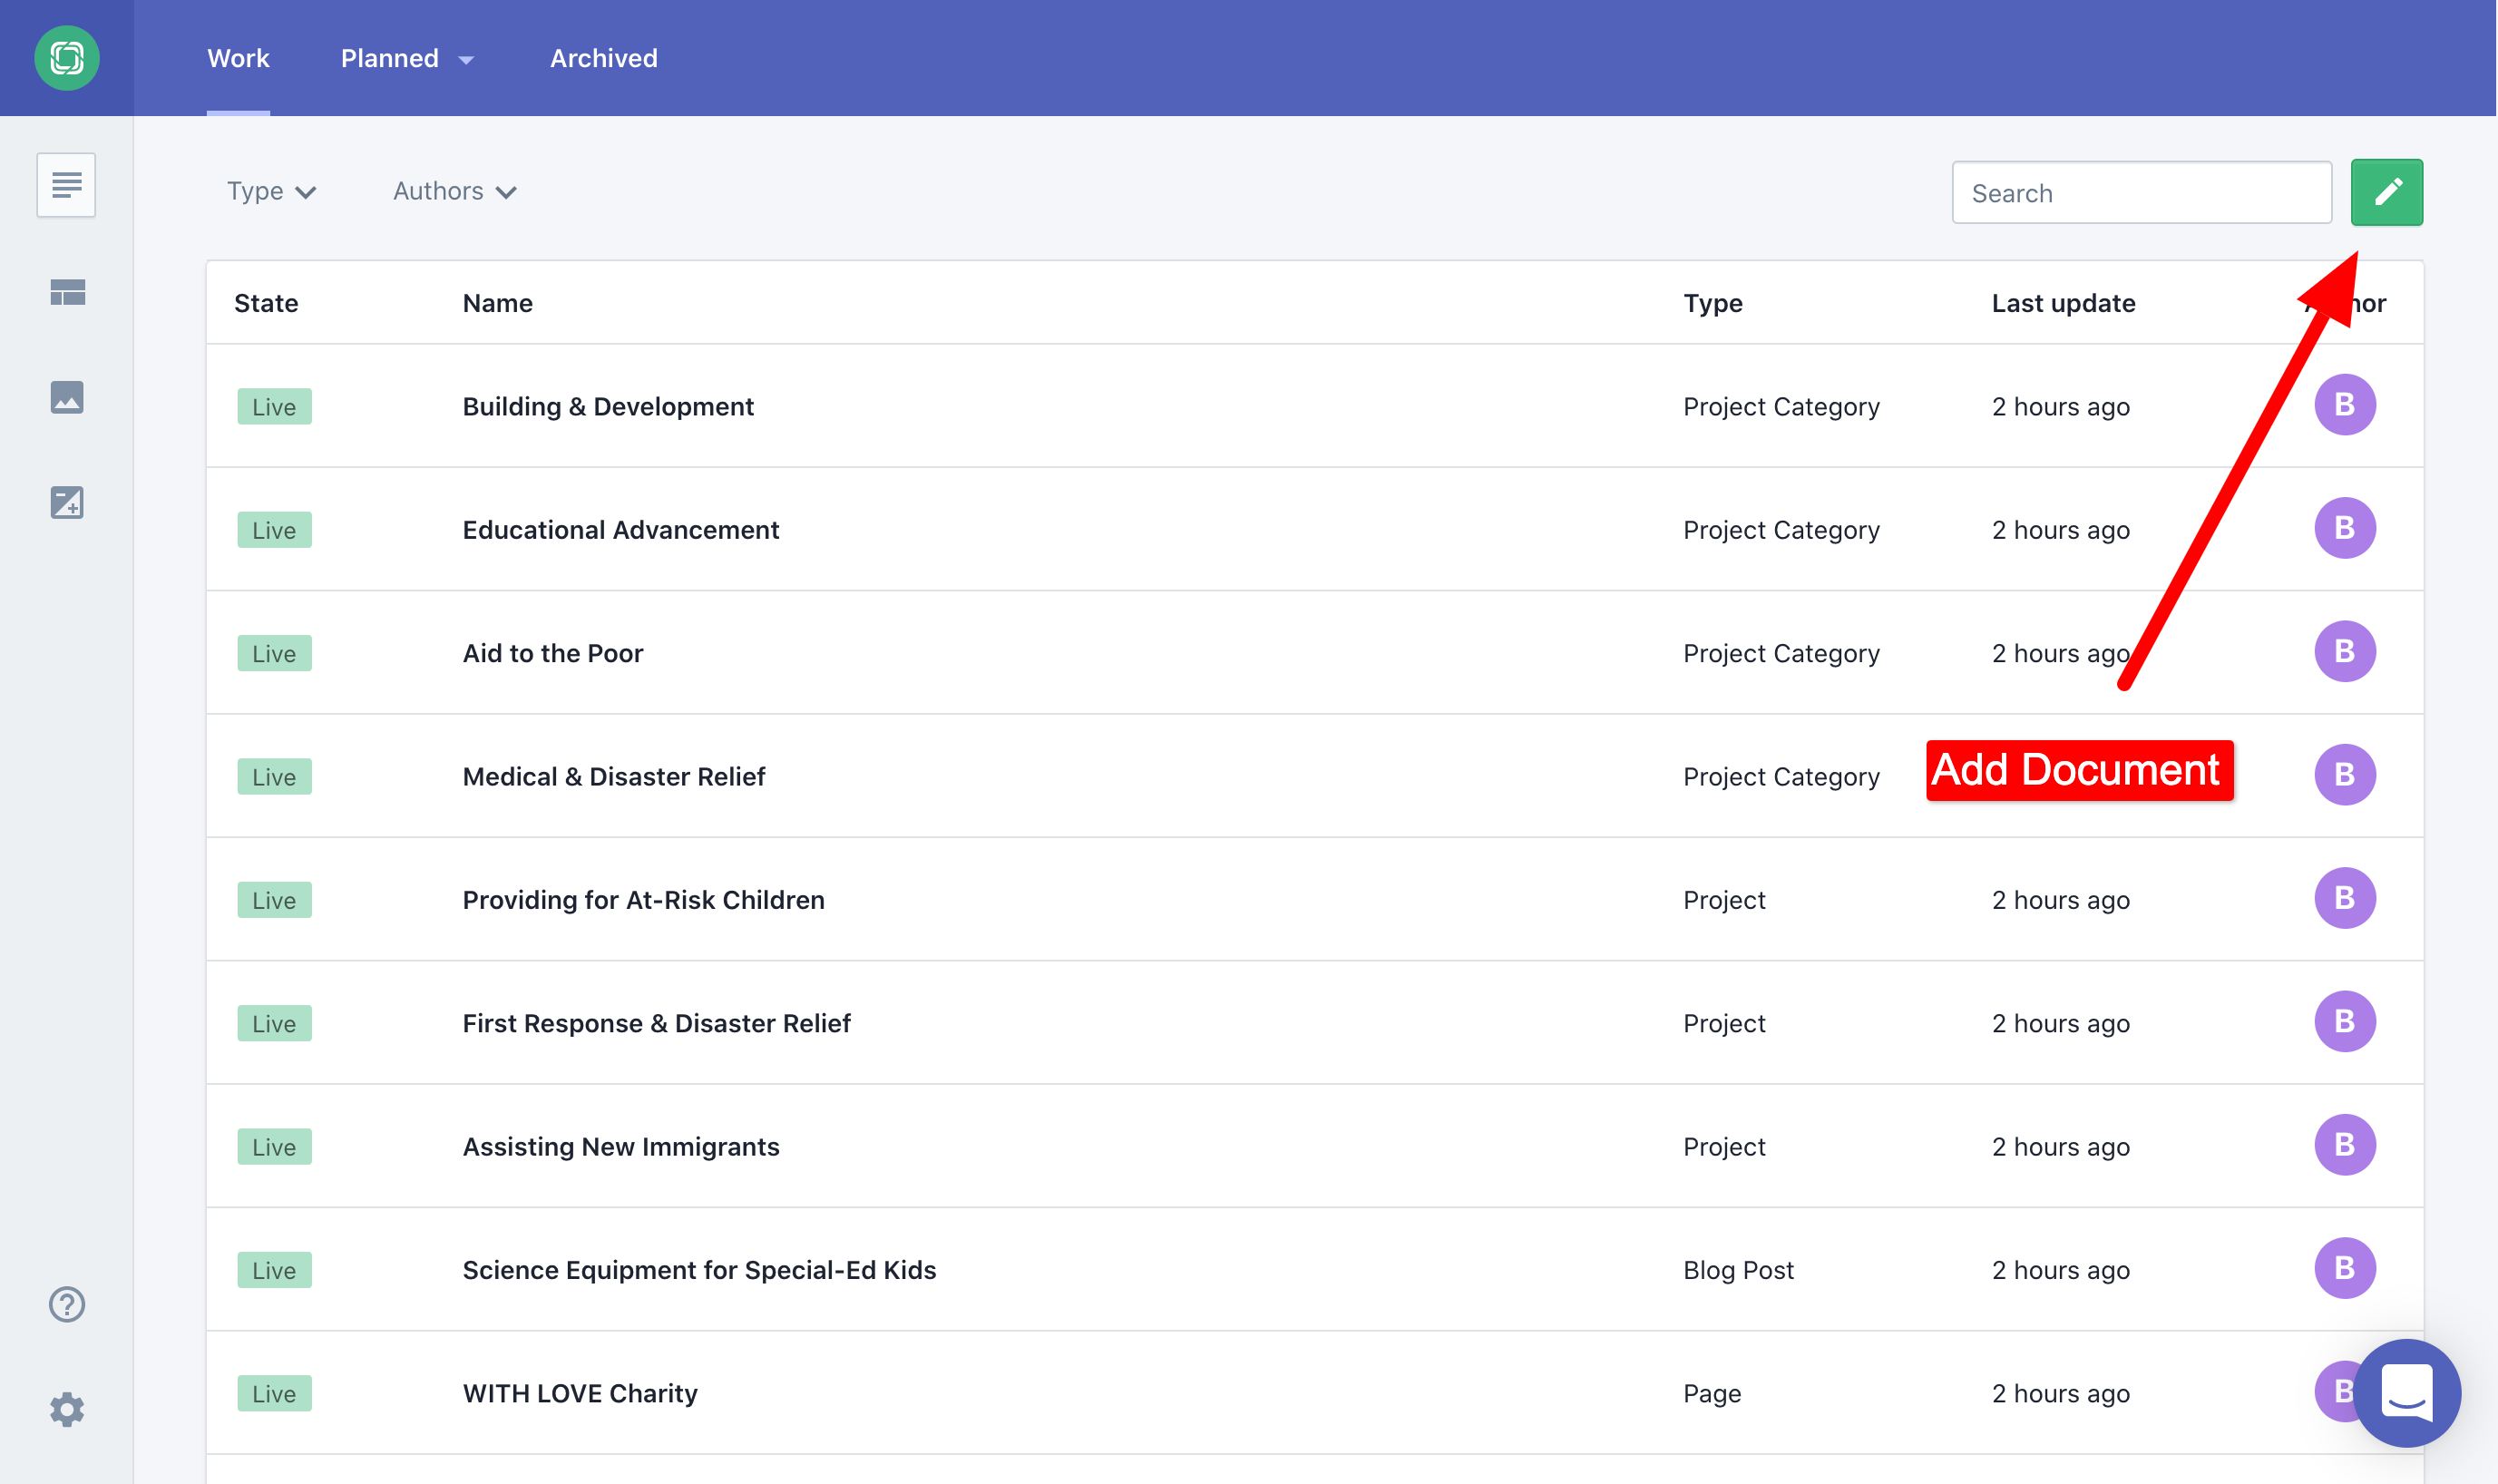This screenshot has width=2498, height=1484.
Task: Open the settings gear icon
Action: (x=67, y=1409)
